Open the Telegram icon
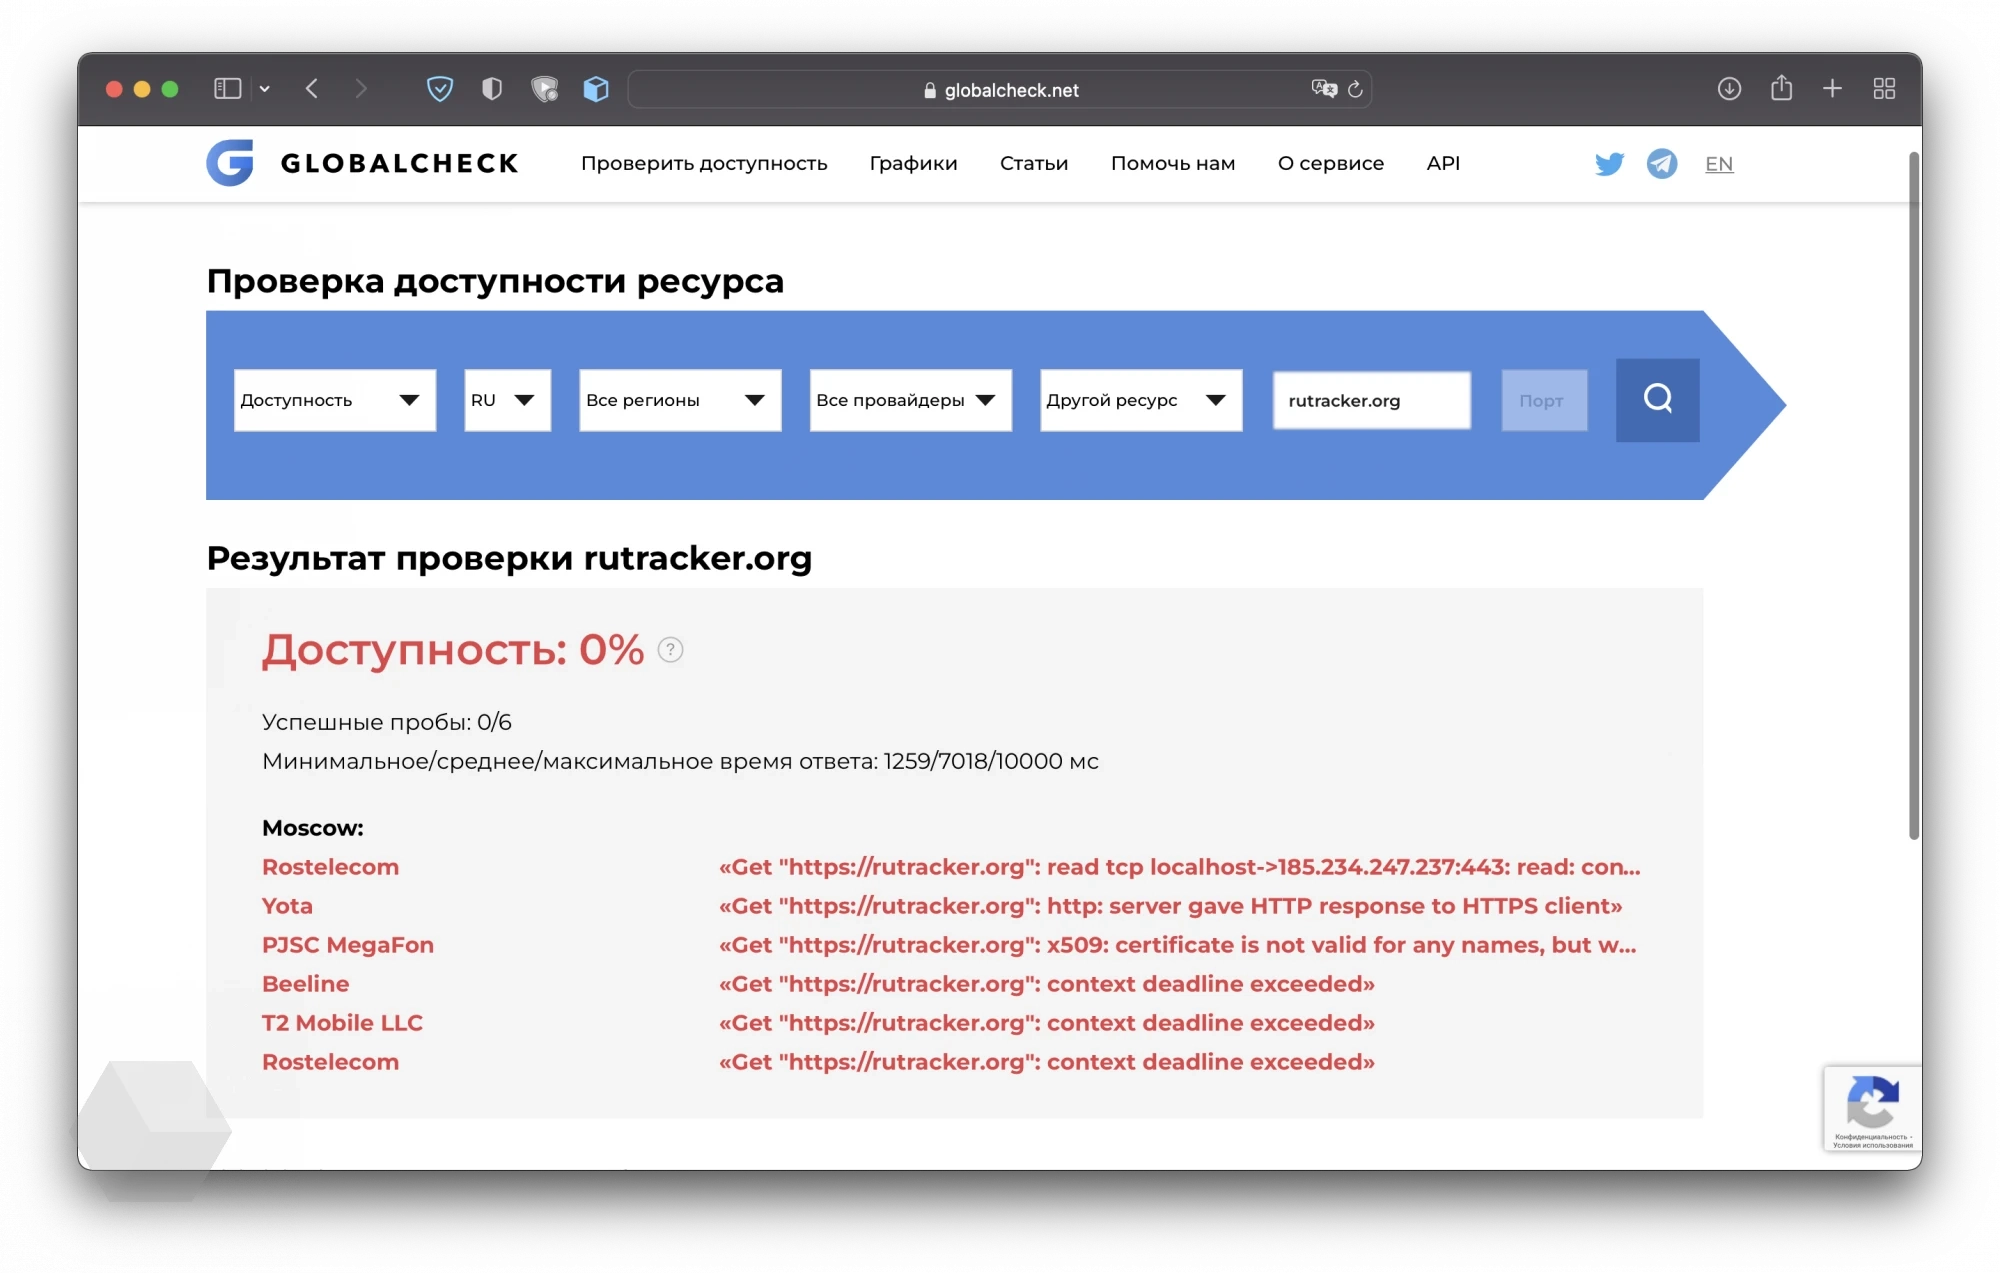 [1662, 163]
